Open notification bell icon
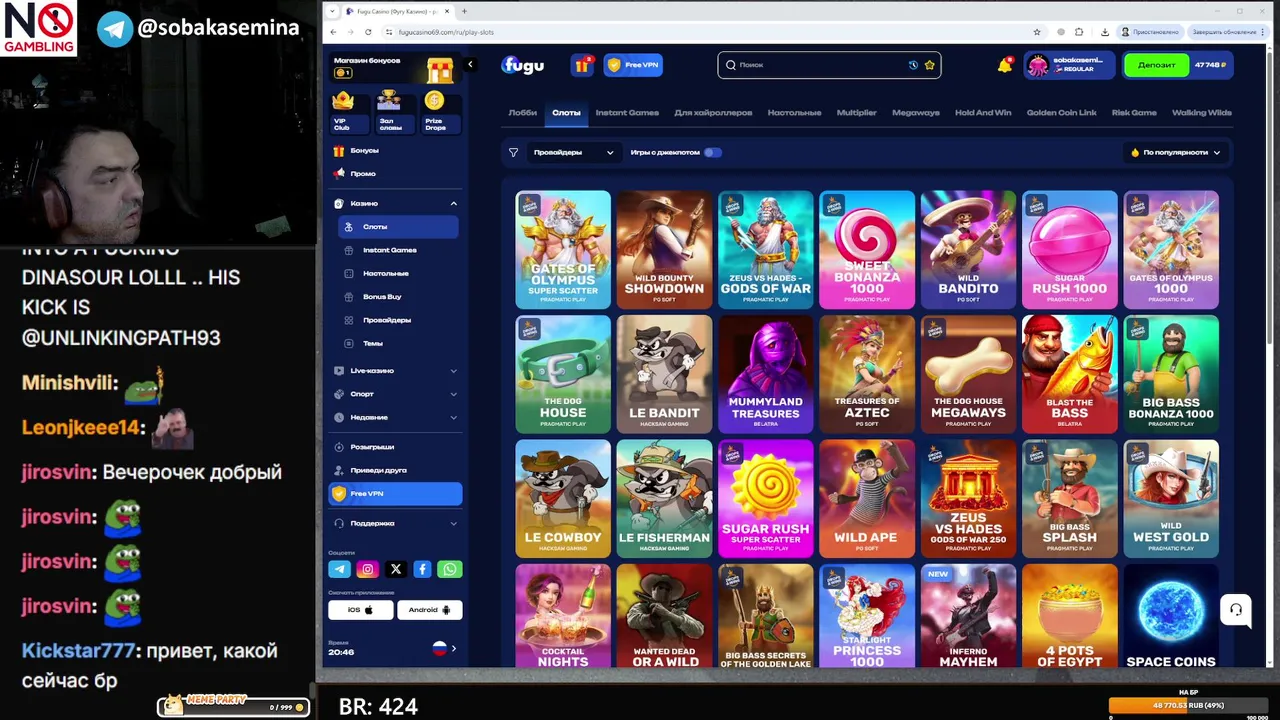Image resolution: width=1280 pixels, height=720 pixels. [1005, 65]
